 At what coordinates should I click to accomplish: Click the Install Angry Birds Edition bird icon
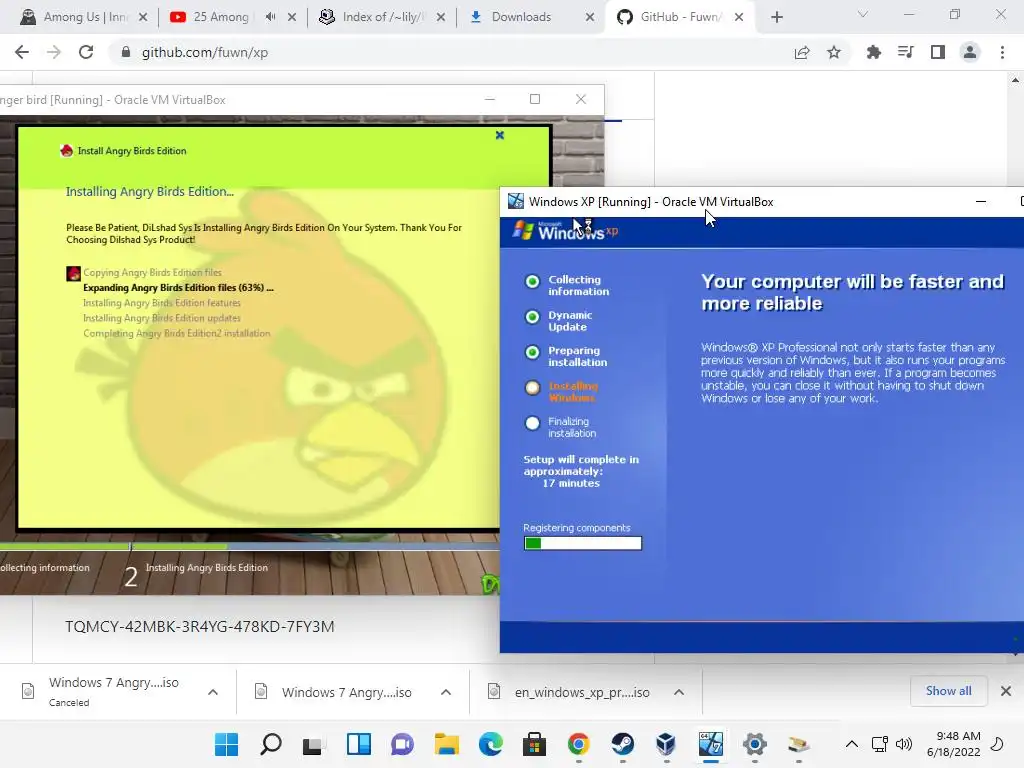click(x=67, y=151)
